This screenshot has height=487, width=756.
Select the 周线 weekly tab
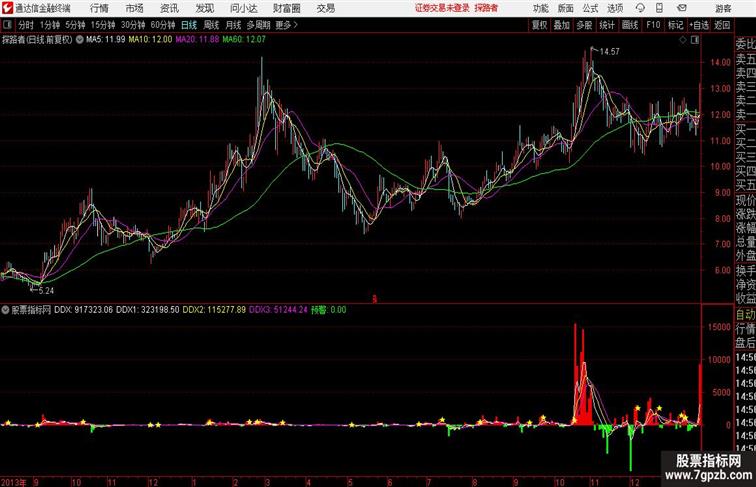pyautogui.click(x=211, y=25)
